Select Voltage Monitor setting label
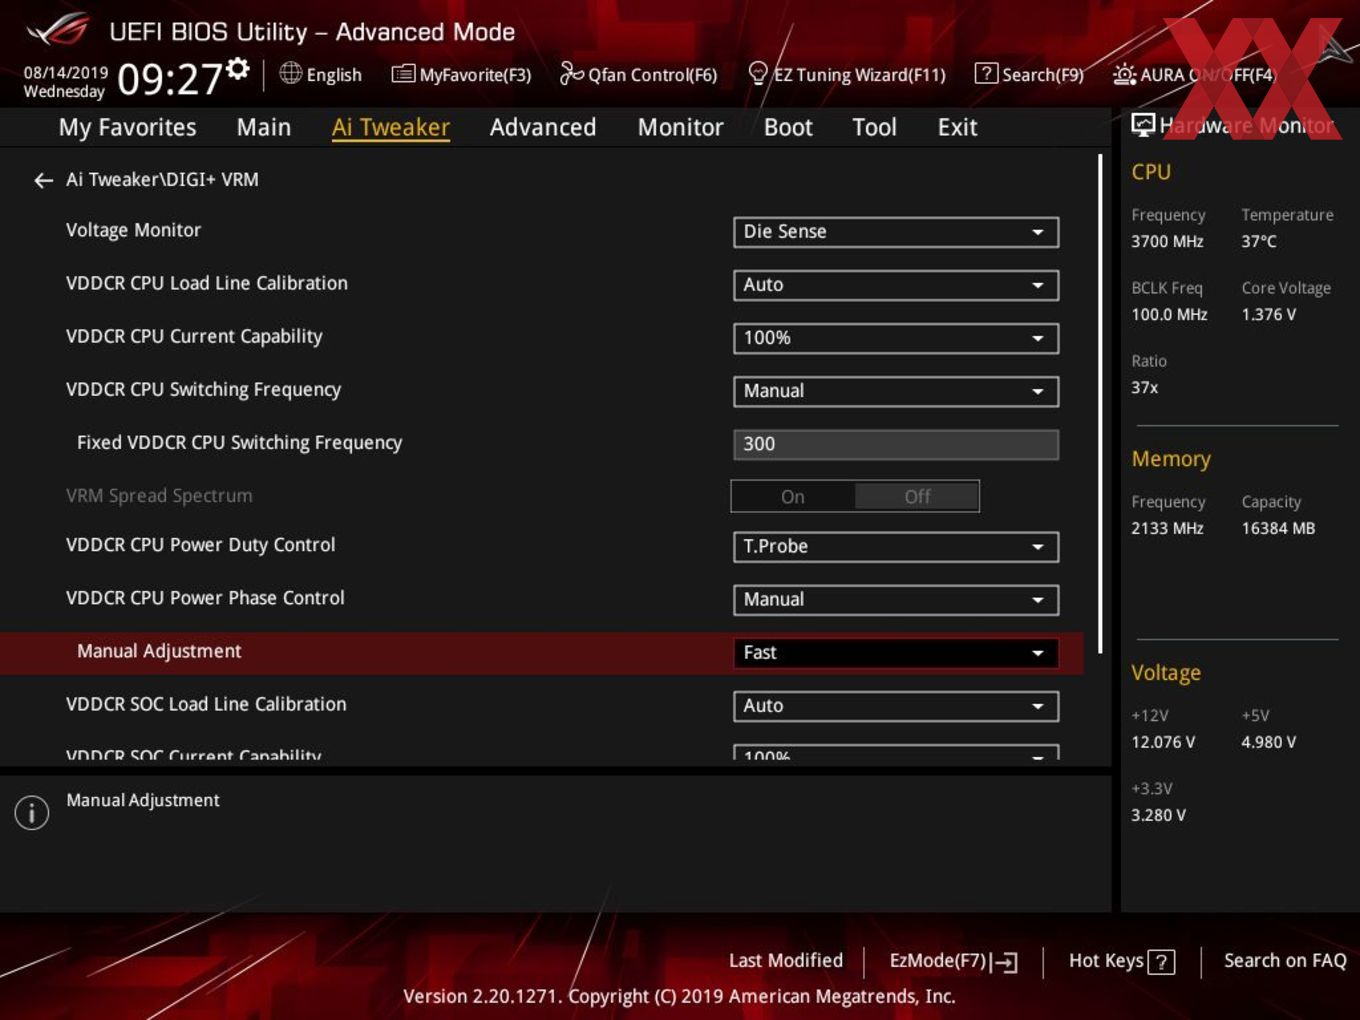Screen dimensions: 1360x1020 133,230
